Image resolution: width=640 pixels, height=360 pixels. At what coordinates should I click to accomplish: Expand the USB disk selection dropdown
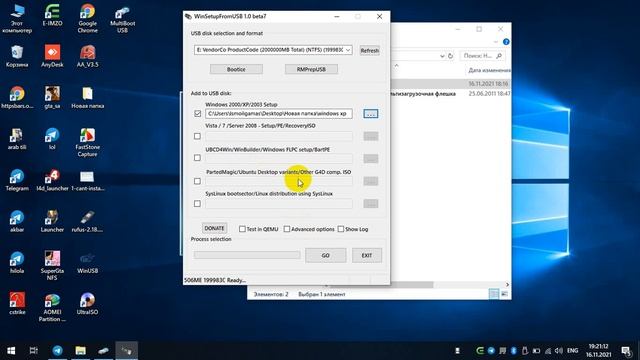point(348,50)
